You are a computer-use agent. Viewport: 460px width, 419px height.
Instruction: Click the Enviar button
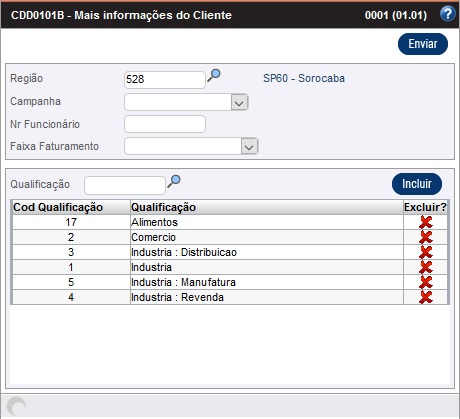click(x=423, y=44)
